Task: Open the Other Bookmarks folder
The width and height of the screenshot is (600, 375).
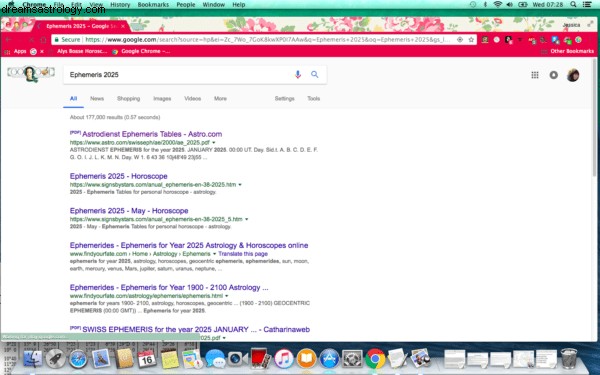Action: point(568,51)
